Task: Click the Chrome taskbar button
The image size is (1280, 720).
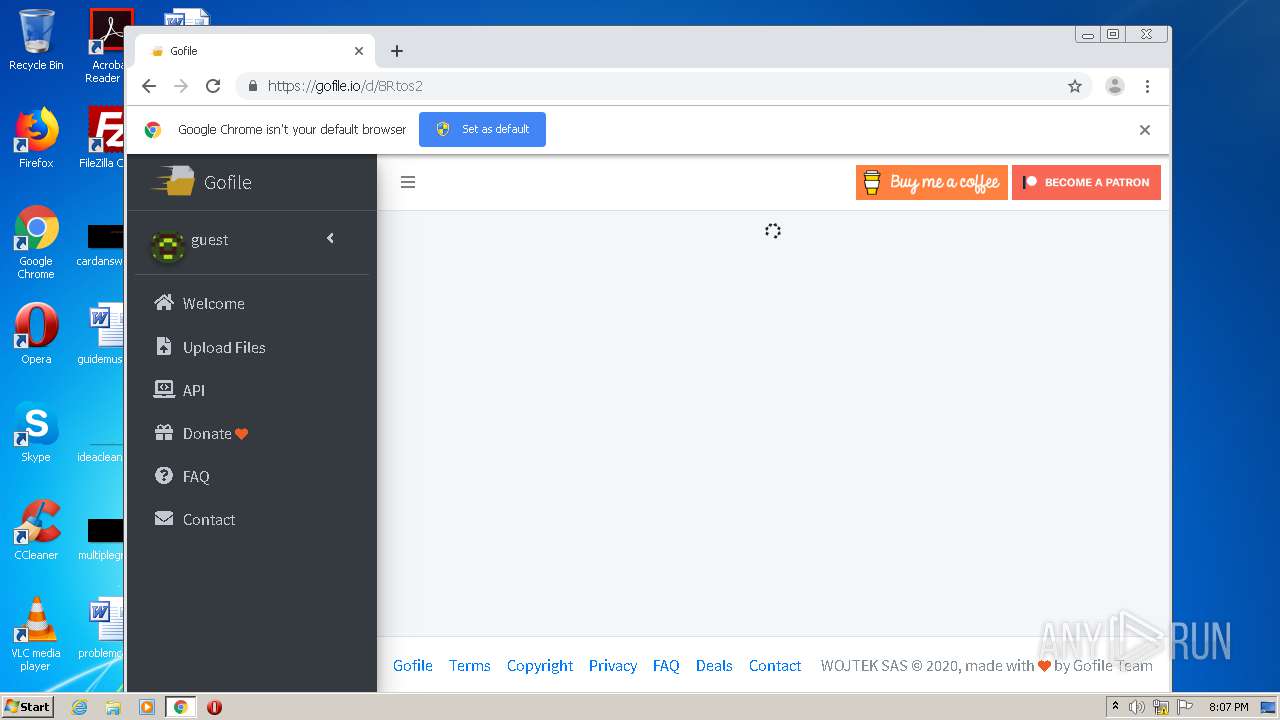Action: click(181, 707)
